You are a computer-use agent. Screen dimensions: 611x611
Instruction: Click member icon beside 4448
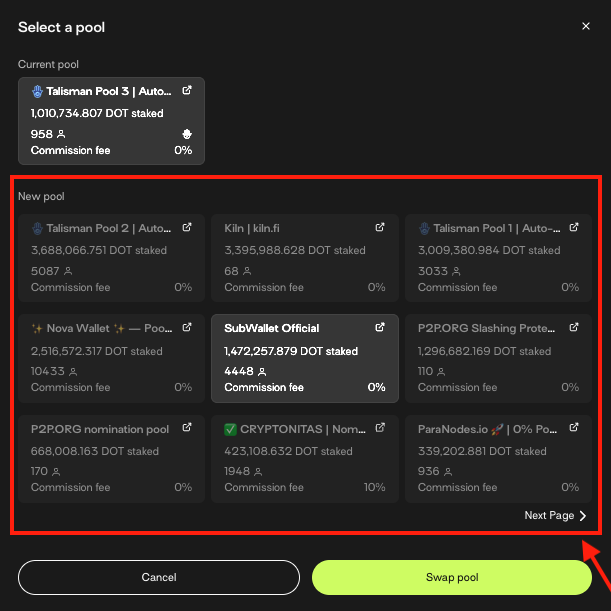click(x=262, y=372)
